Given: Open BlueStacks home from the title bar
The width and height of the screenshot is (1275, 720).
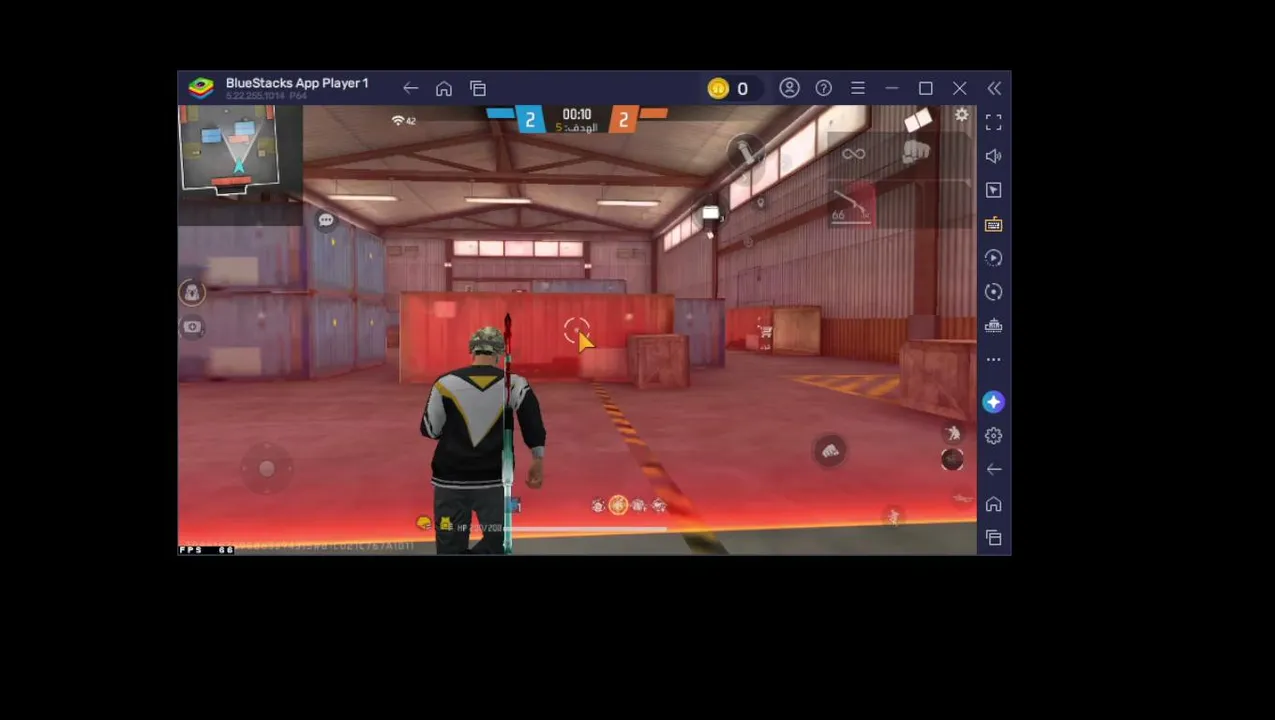Looking at the screenshot, I should click(444, 89).
